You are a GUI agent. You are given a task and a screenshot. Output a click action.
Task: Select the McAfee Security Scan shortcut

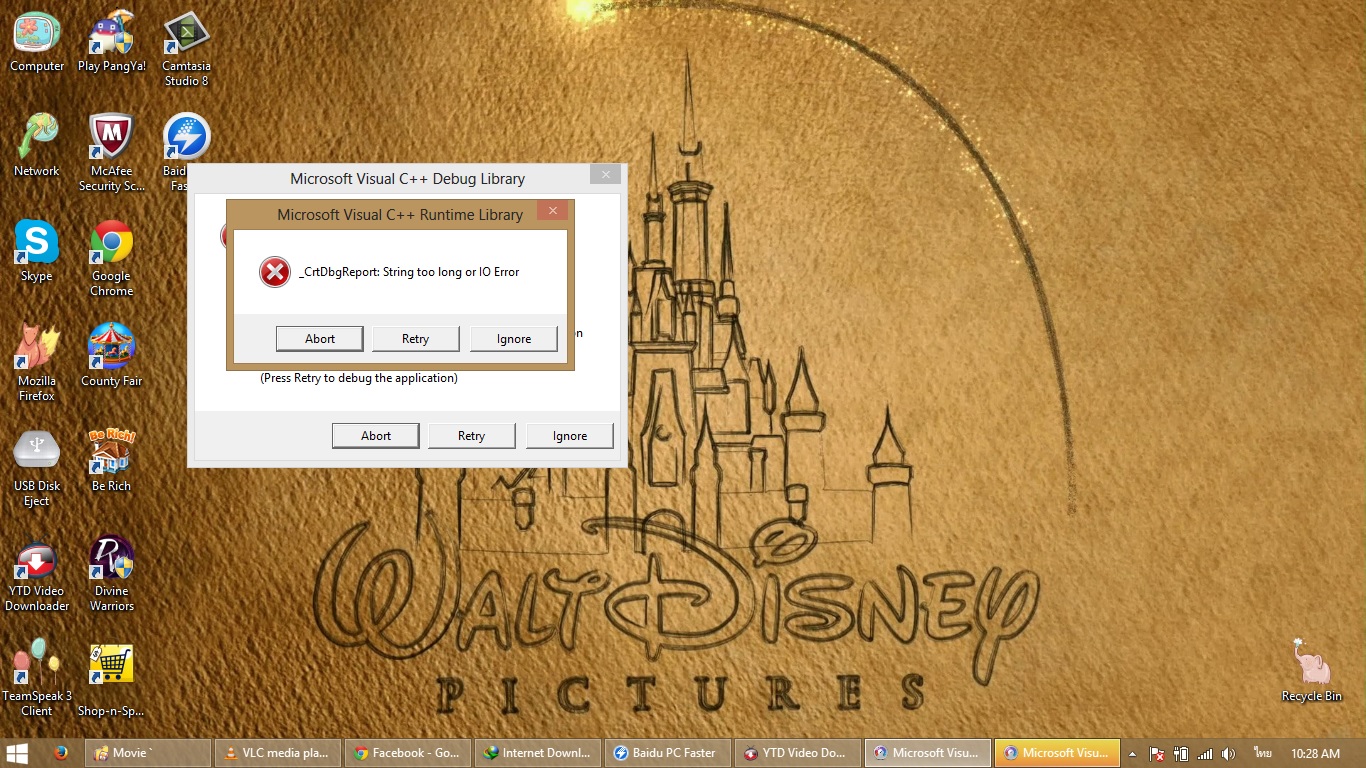(x=112, y=152)
